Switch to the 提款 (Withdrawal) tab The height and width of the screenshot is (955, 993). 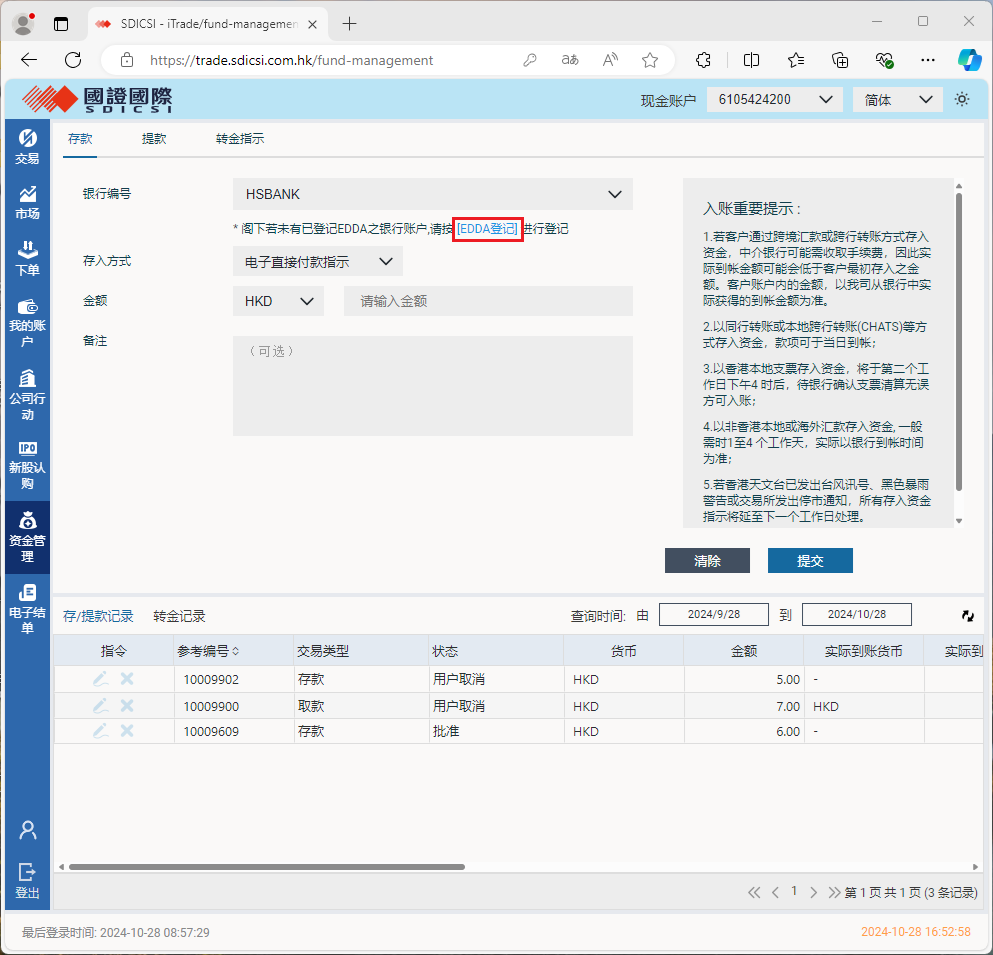pyautogui.click(x=154, y=139)
